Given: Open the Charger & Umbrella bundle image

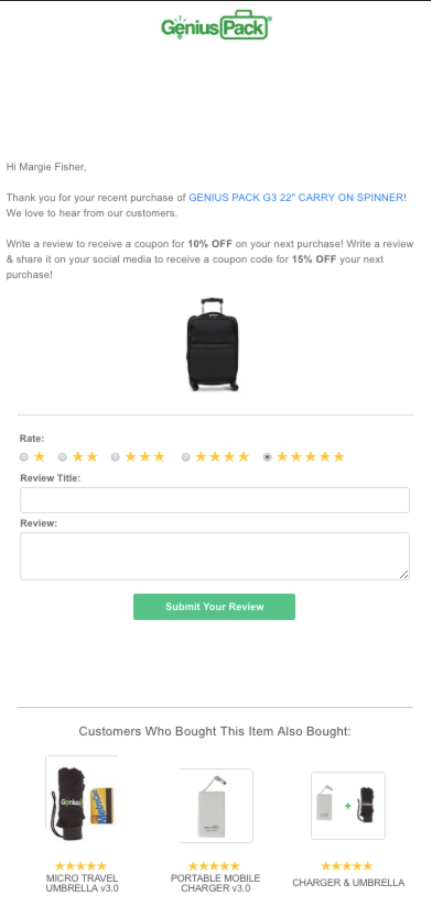Looking at the screenshot, I should (x=348, y=805).
